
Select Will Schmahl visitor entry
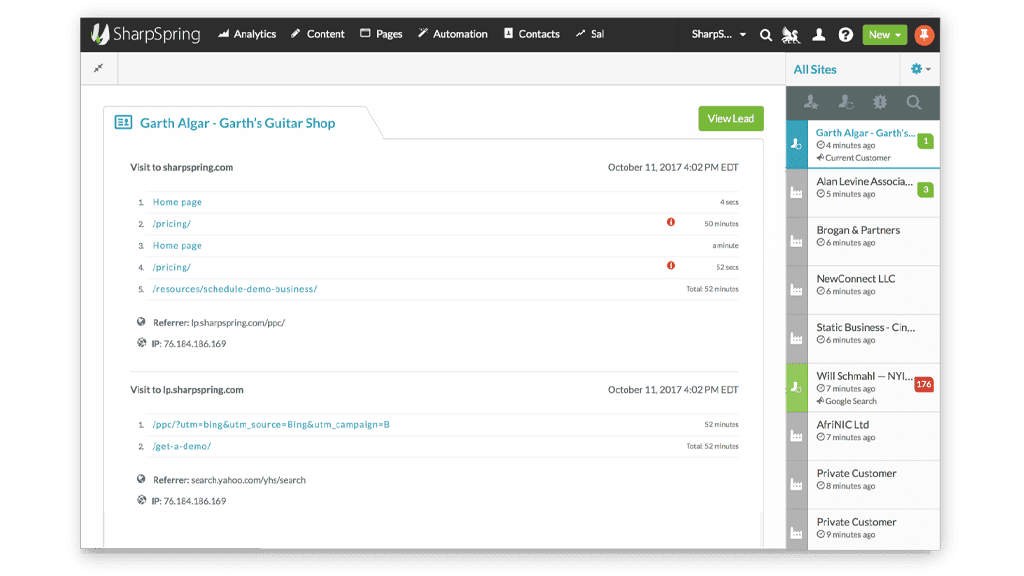click(863, 388)
